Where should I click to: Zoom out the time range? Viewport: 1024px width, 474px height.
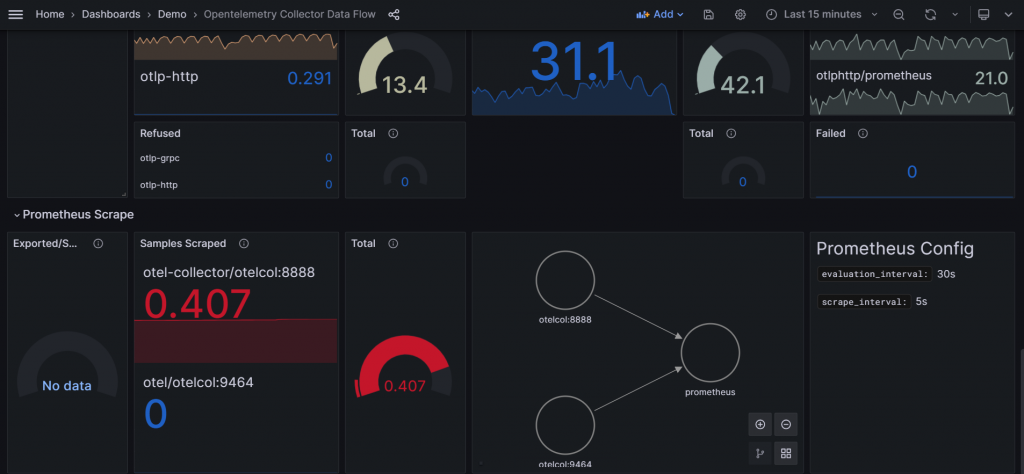pos(899,14)
